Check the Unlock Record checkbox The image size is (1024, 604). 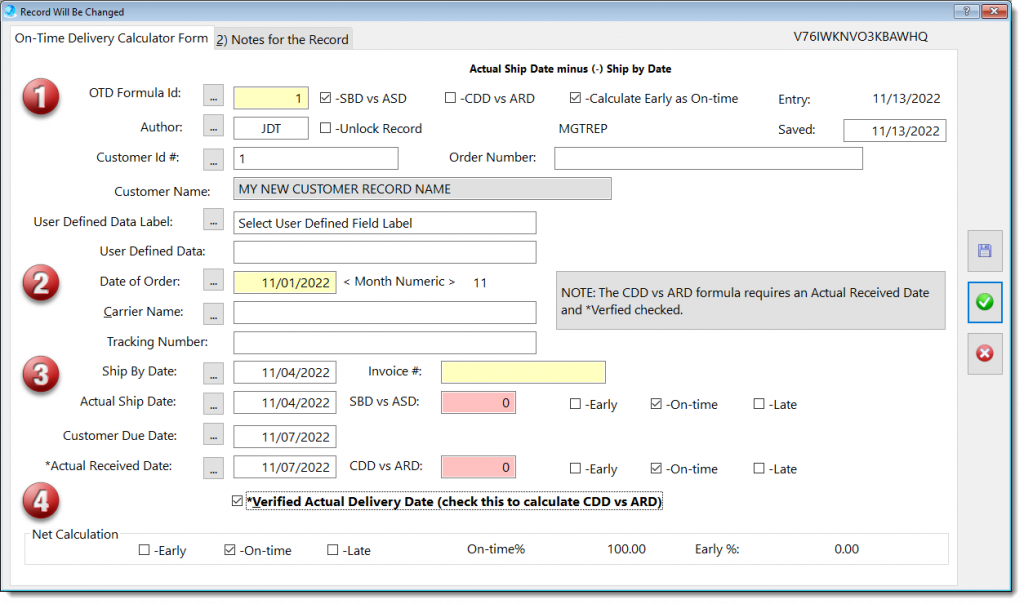325,128
